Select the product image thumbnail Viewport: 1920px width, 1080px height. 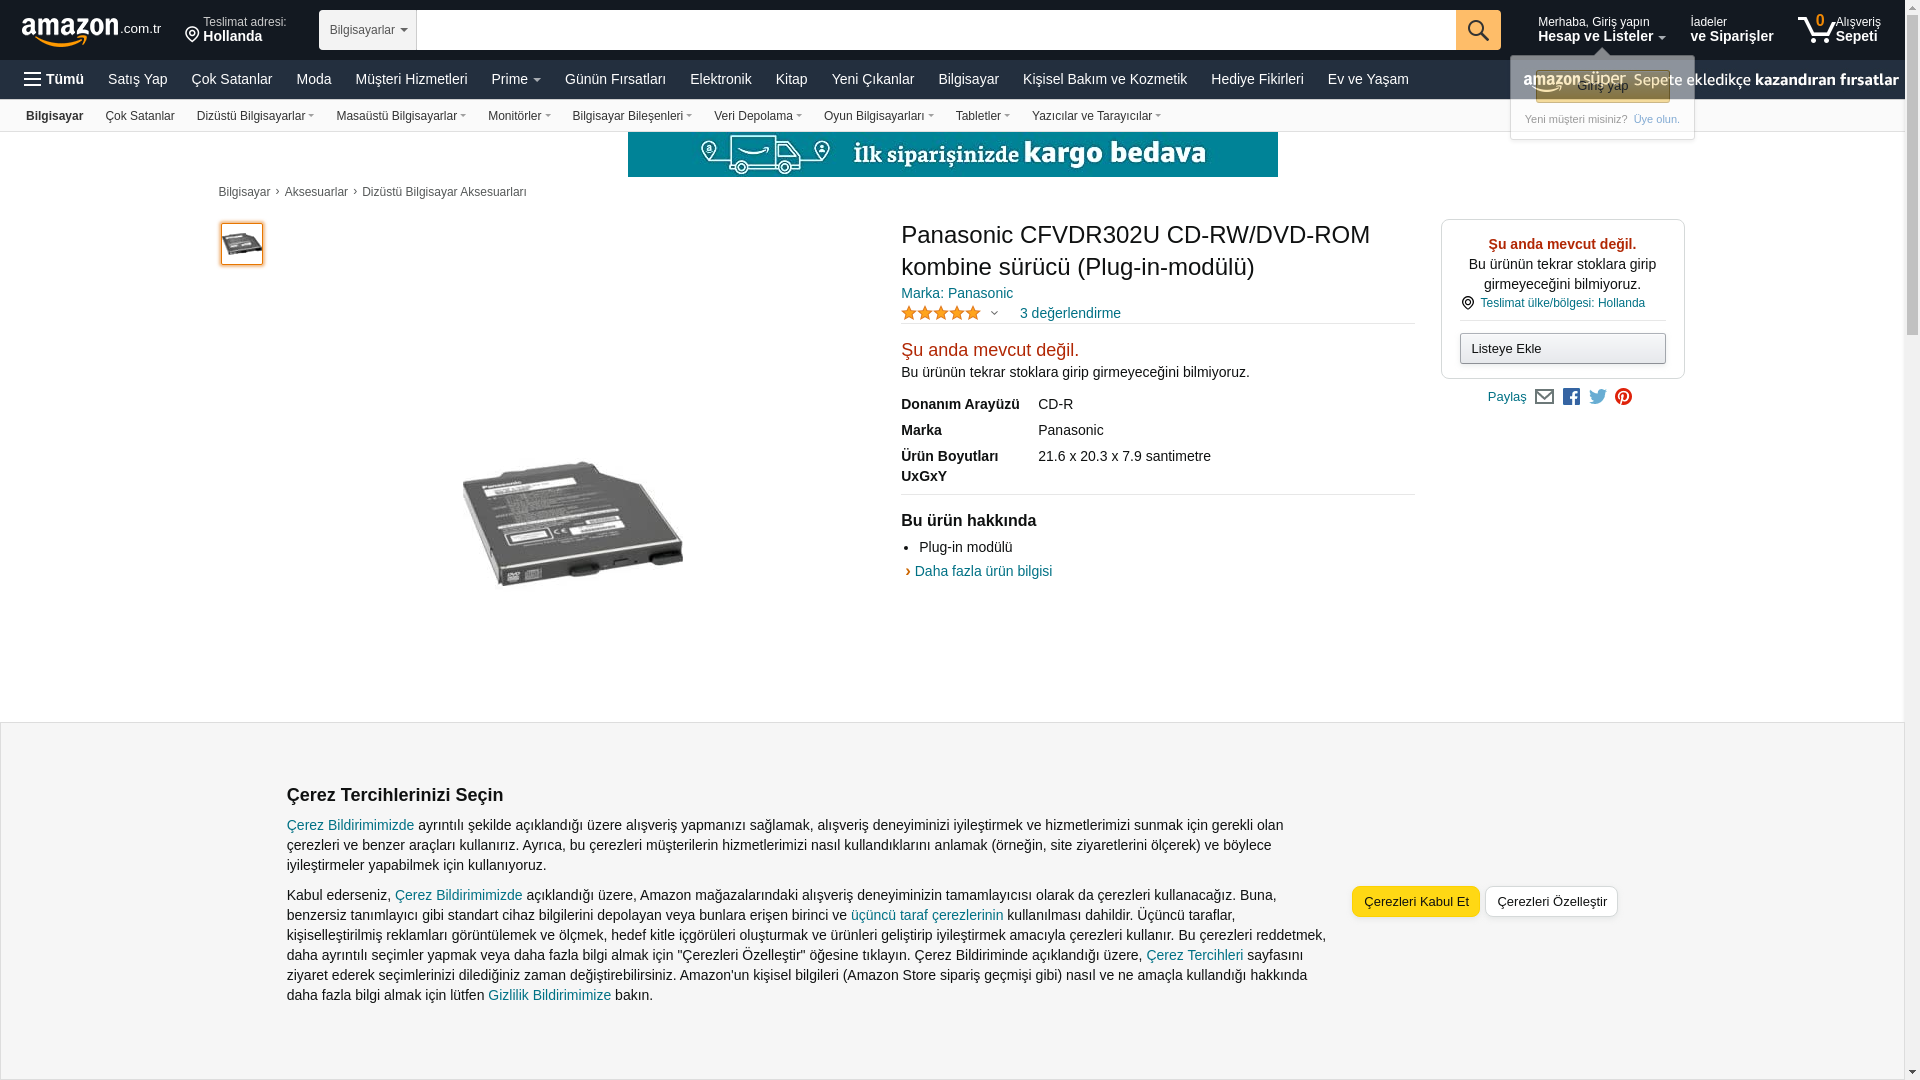242,244
